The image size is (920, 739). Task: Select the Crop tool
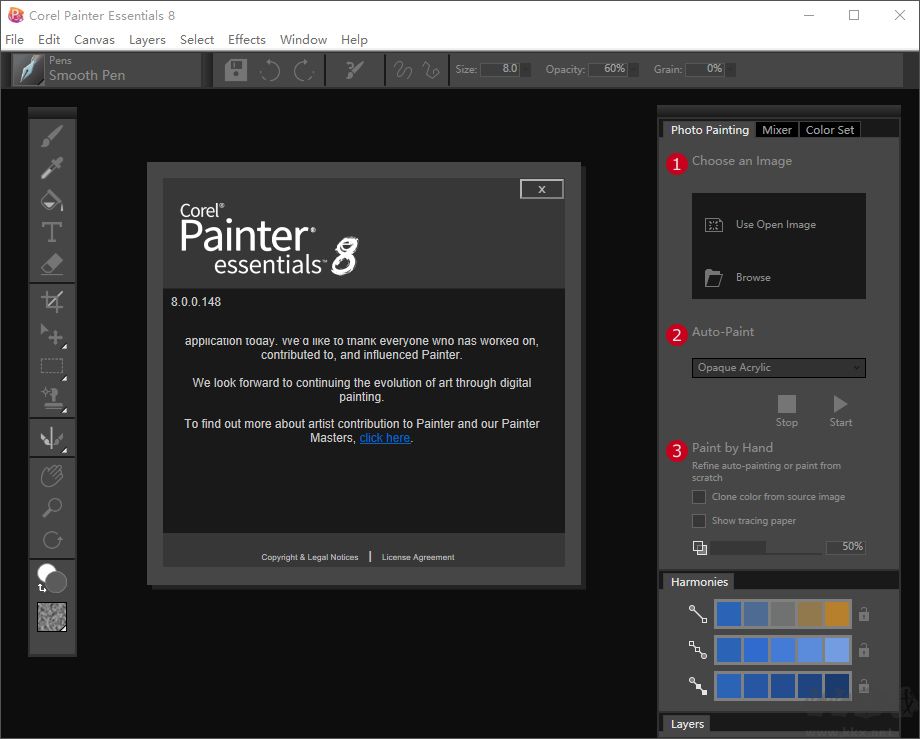pos(52,300)
